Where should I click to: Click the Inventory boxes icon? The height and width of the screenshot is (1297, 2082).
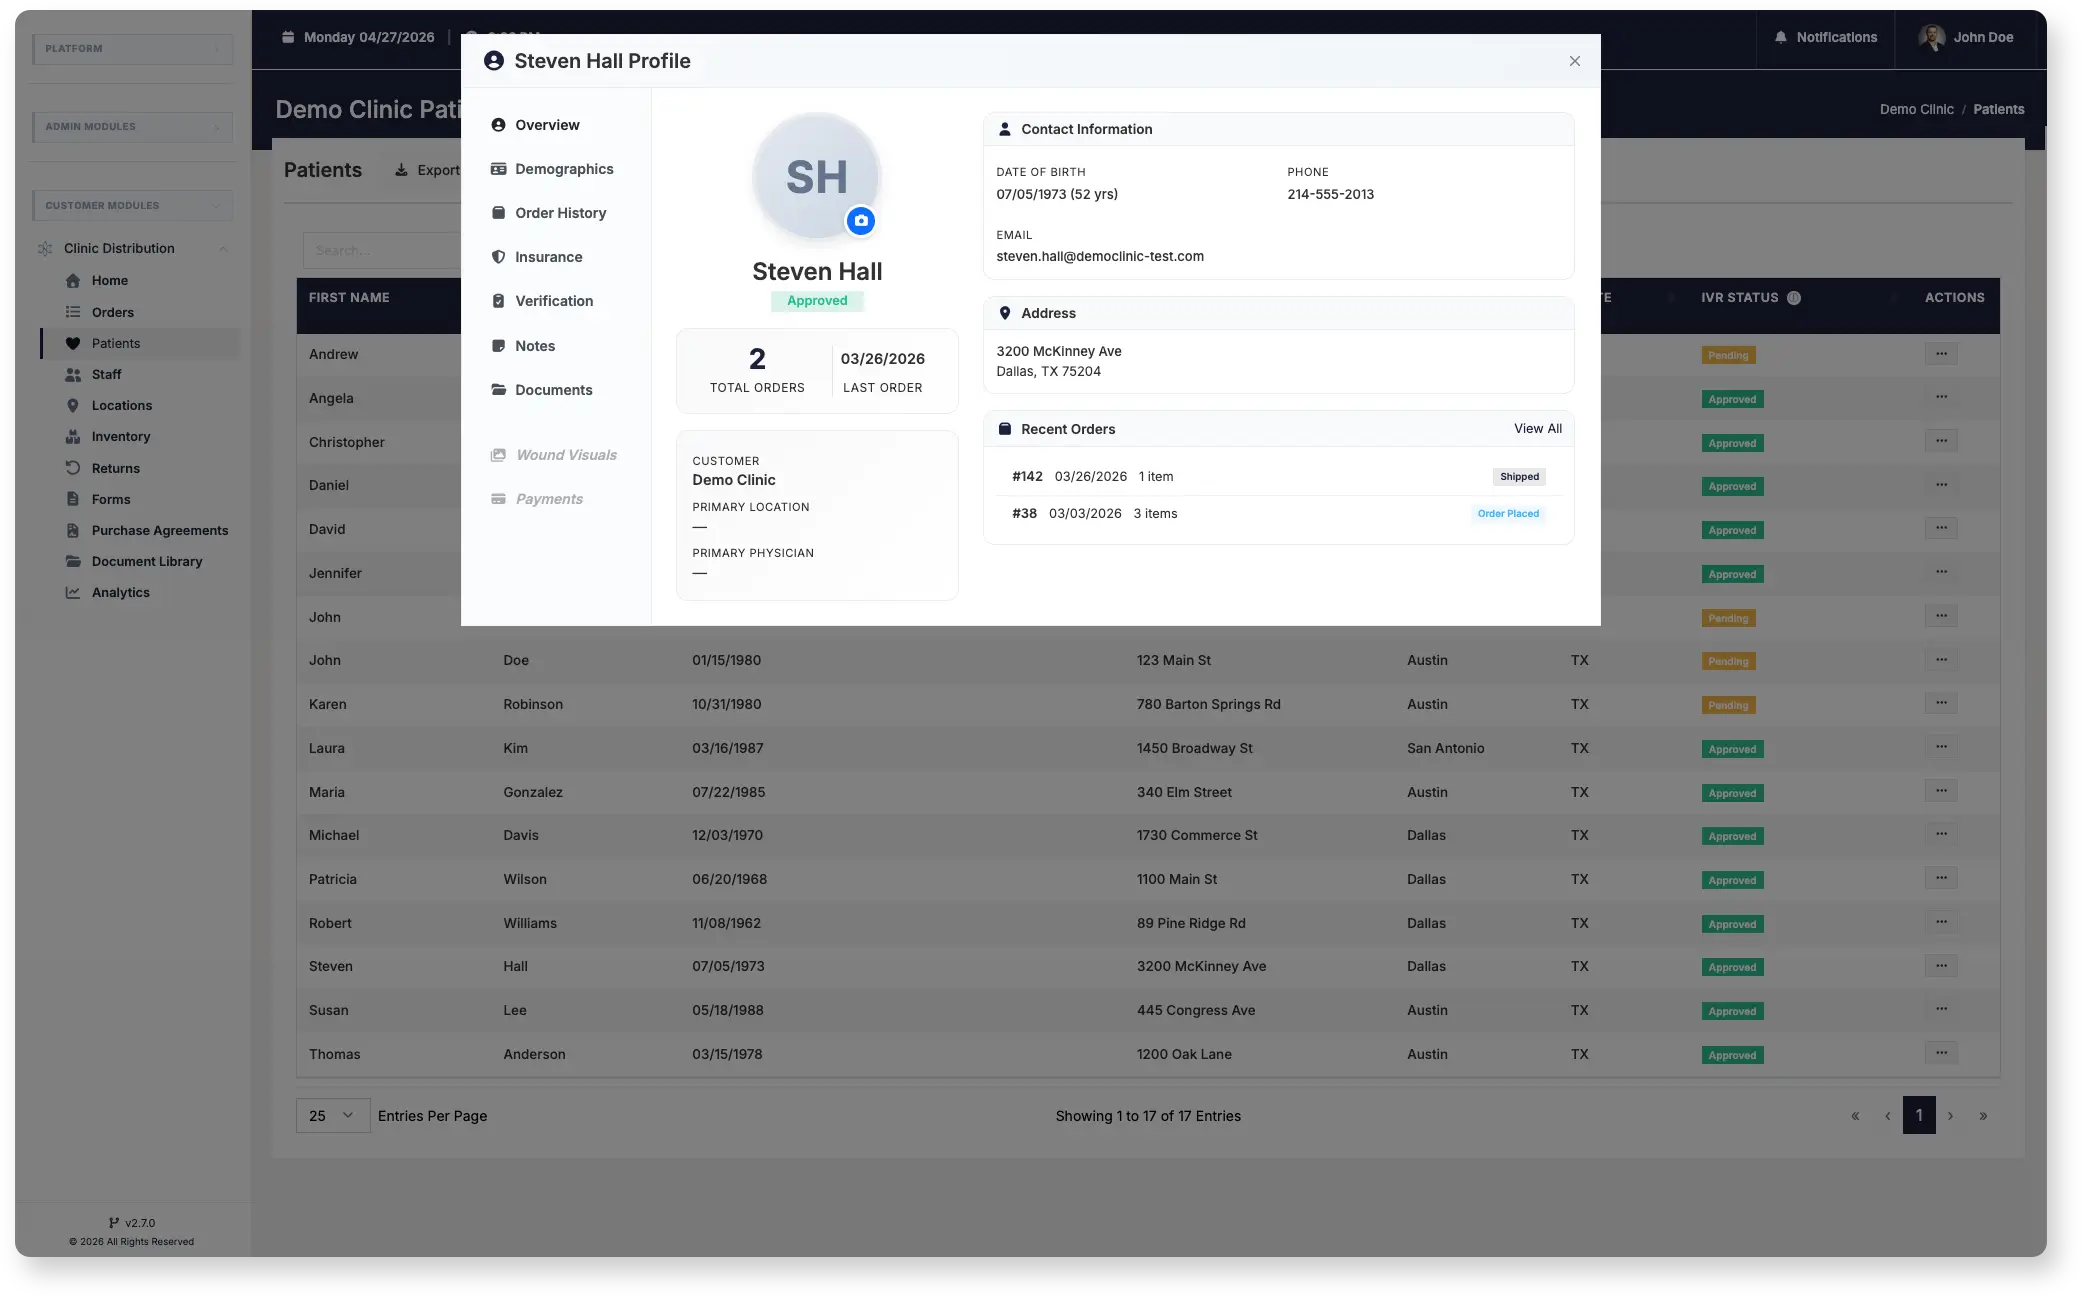coord(73,436)
